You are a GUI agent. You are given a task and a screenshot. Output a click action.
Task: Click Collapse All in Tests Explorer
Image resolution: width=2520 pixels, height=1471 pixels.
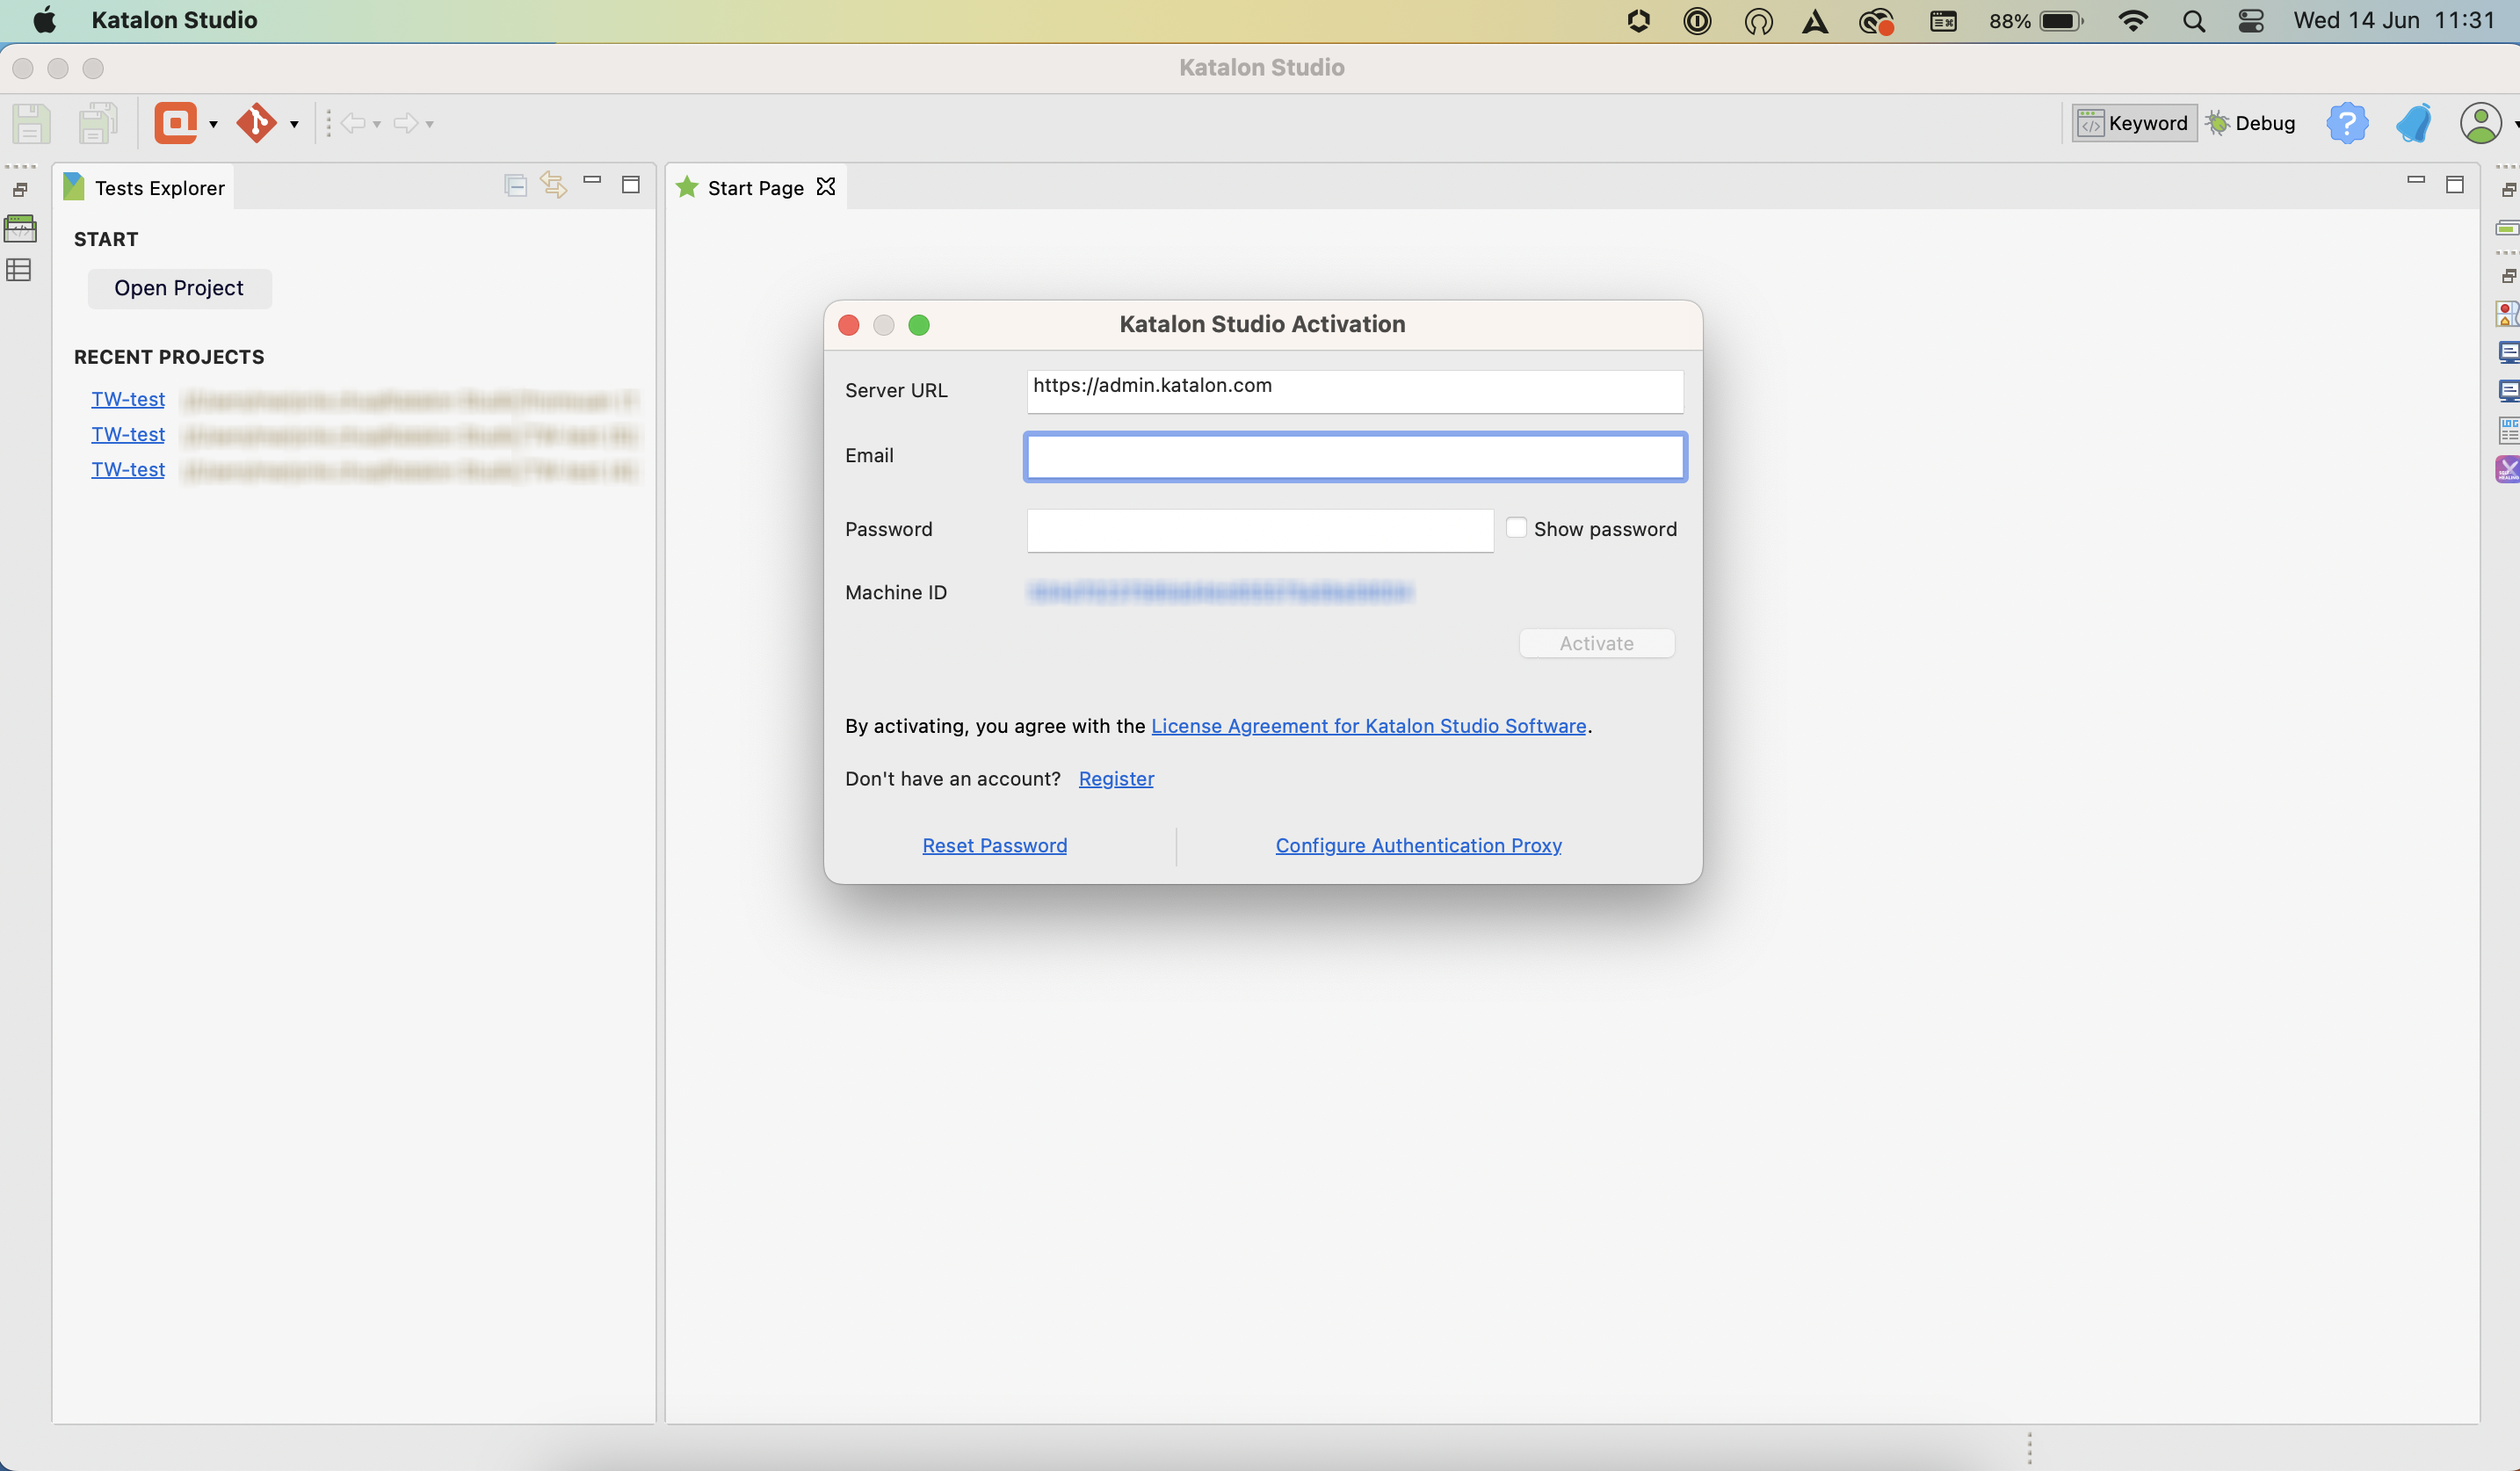(x=516, y=185)
